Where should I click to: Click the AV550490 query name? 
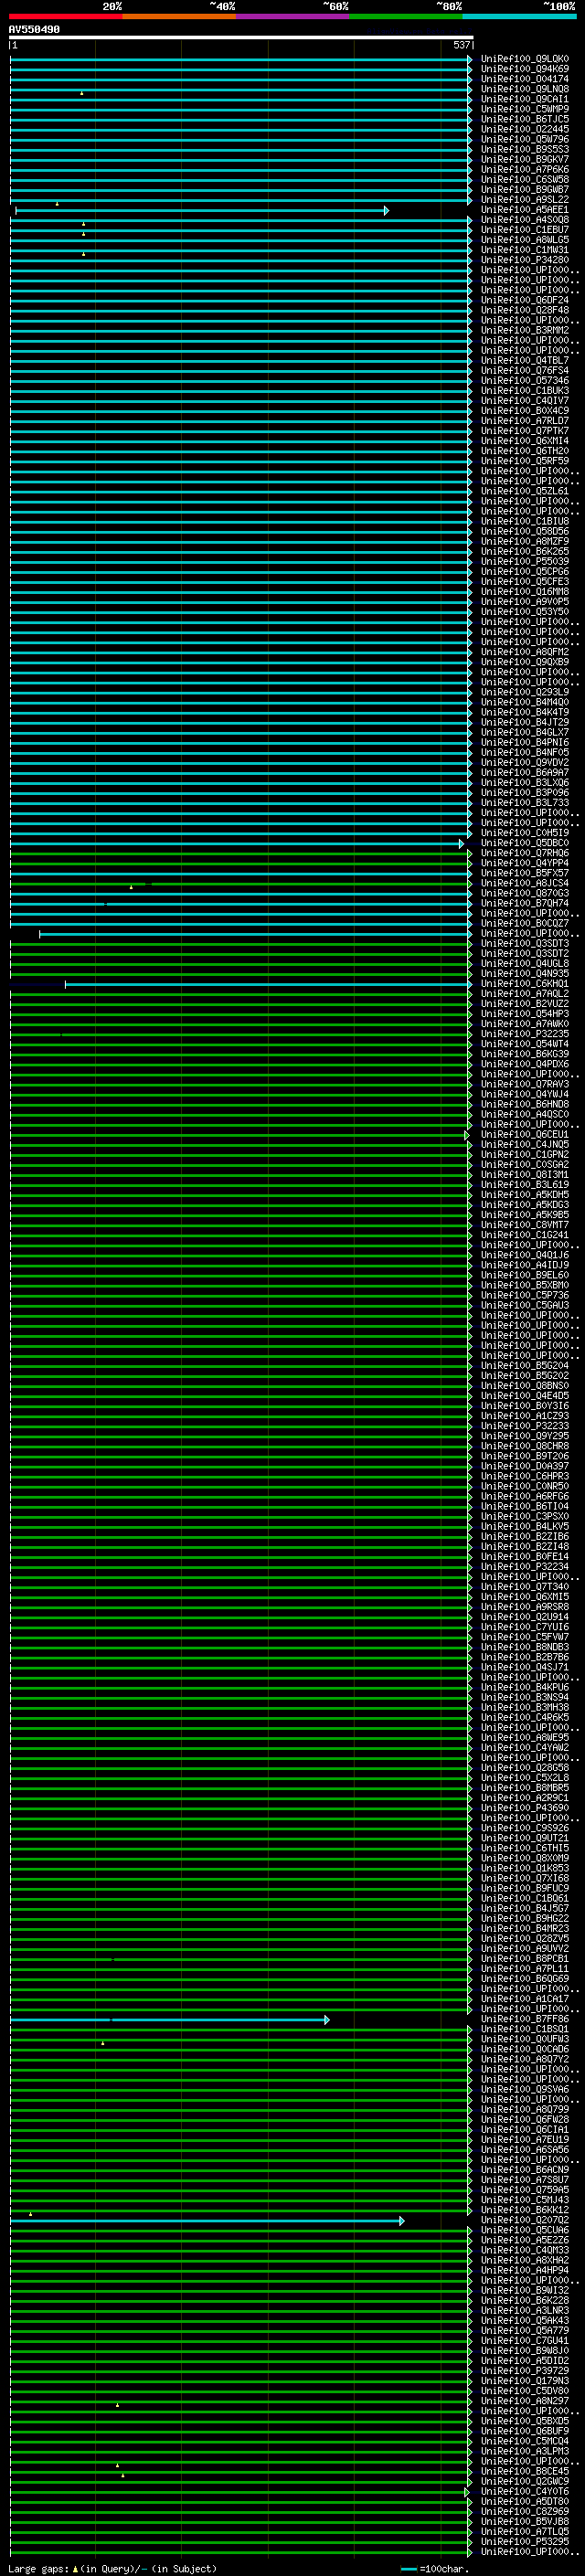[34, 29]
